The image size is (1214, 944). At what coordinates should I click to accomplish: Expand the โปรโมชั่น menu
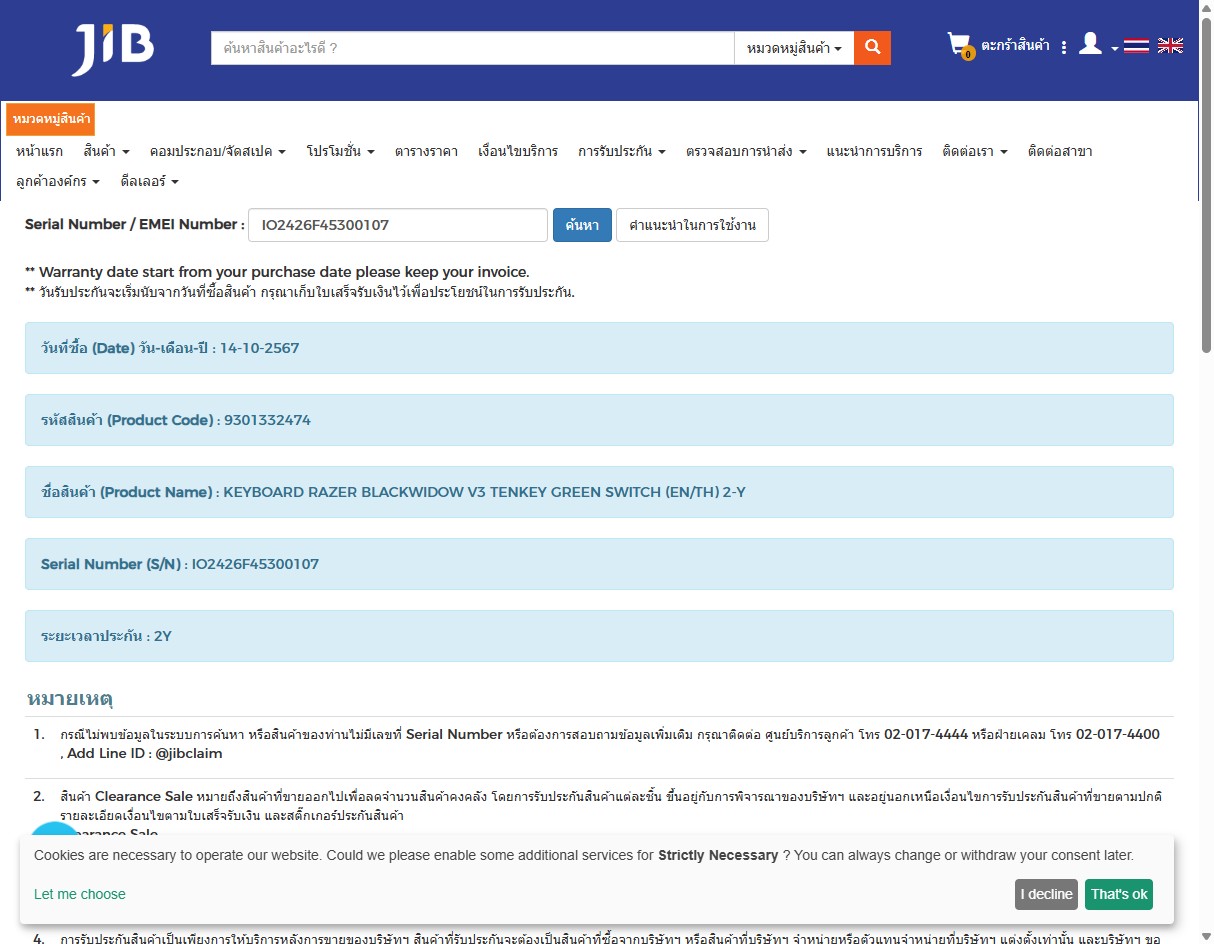tap(341, 151)
